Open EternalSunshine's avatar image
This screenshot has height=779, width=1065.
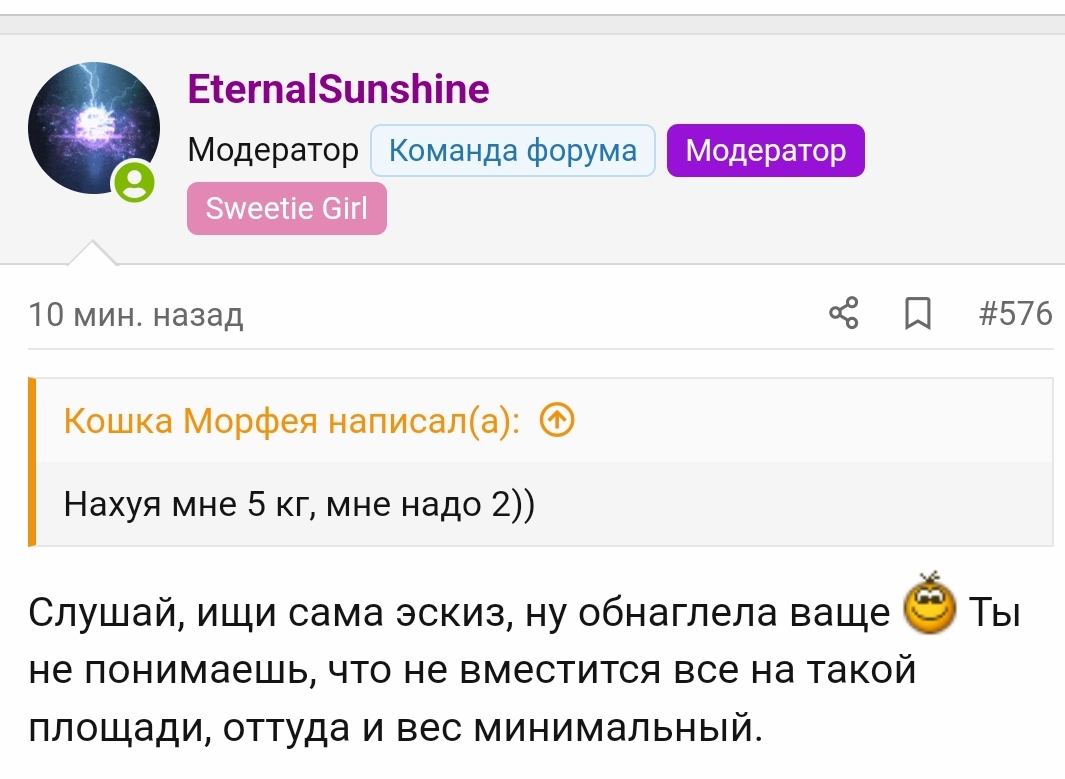pos(92,127)
